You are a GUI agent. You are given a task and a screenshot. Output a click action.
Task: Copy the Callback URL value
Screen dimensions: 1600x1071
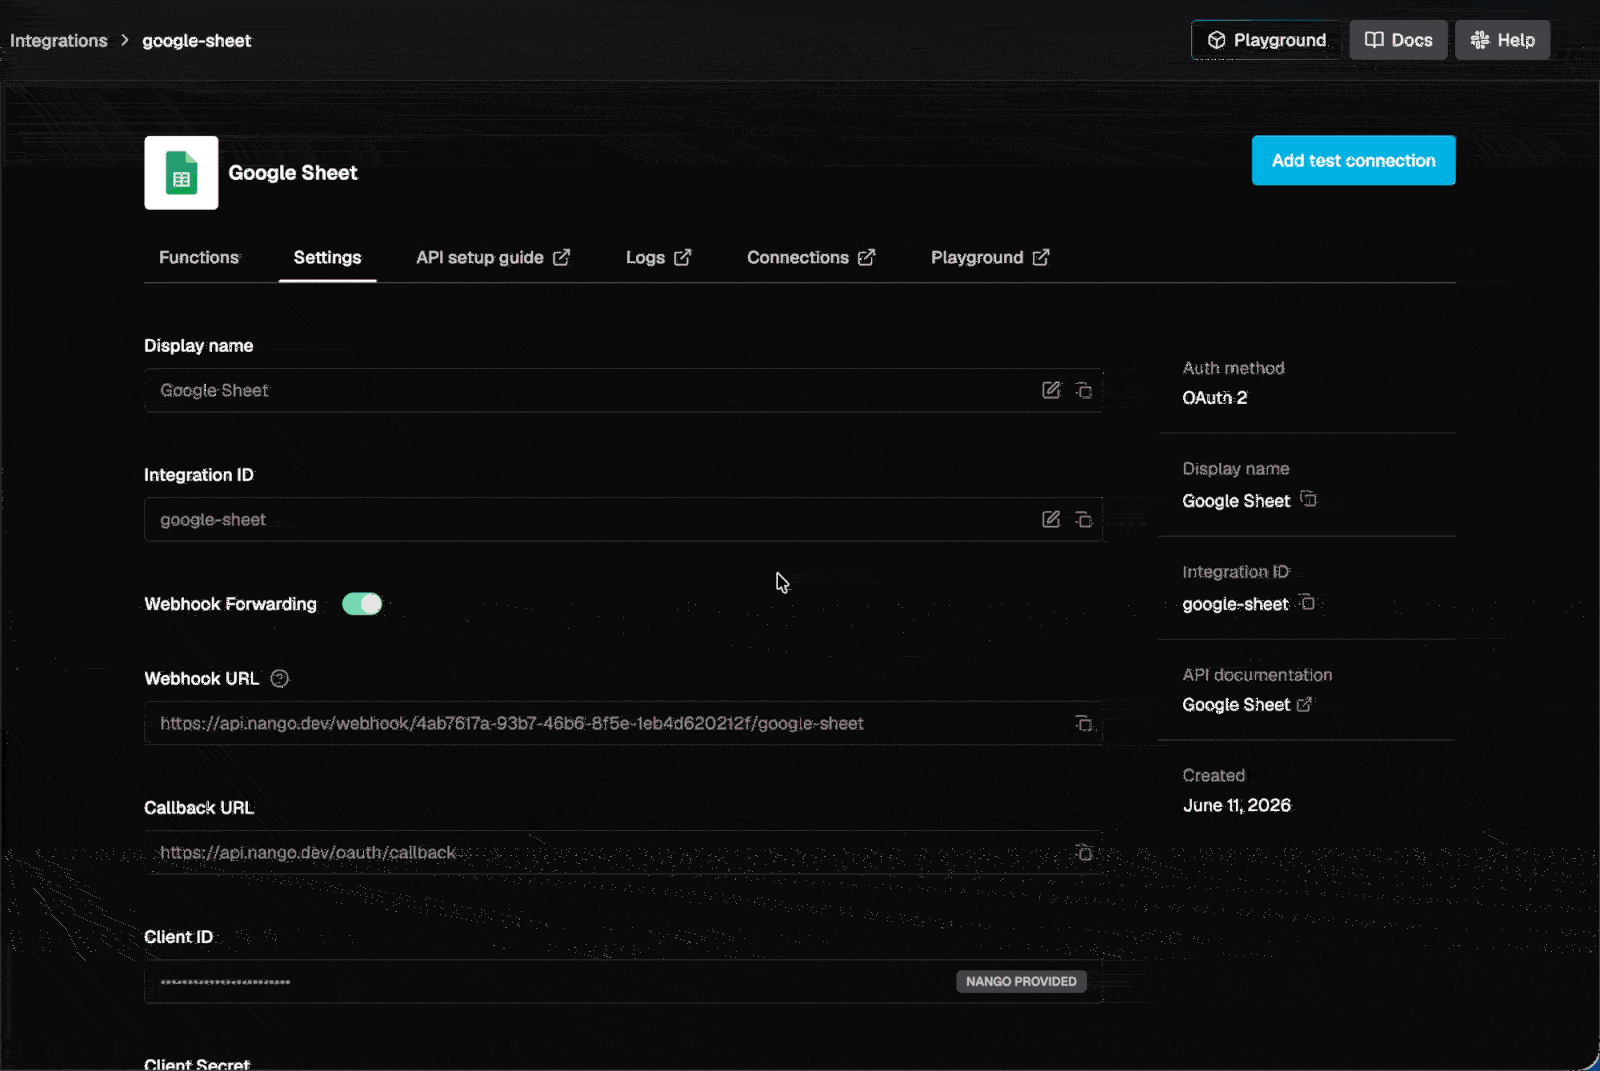click(x=1083, y=852)
